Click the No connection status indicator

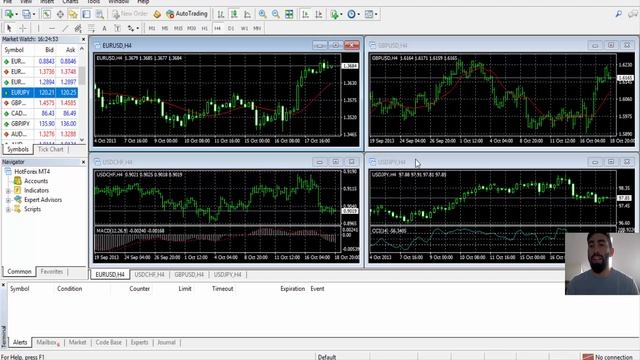pyautogui.click(x=608, y=357)
